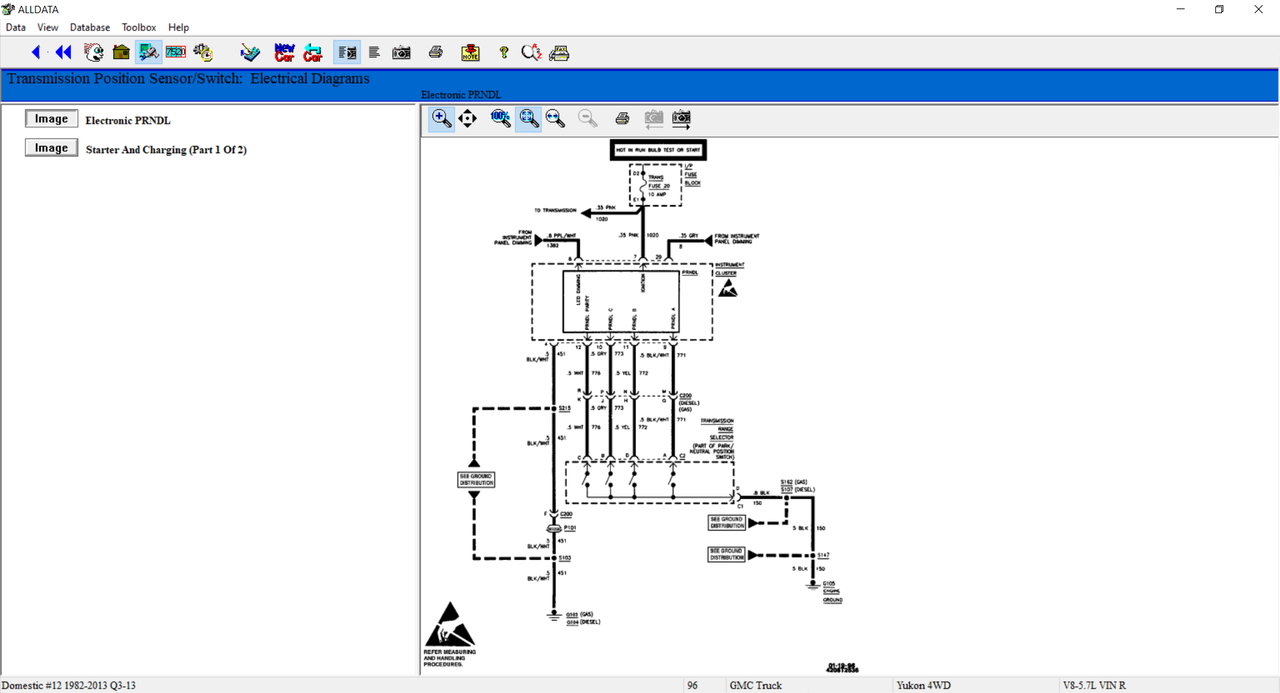Click the pencil and notepad icon
1280x693 pixels.
pyautogui.click(x=251, y=52)
